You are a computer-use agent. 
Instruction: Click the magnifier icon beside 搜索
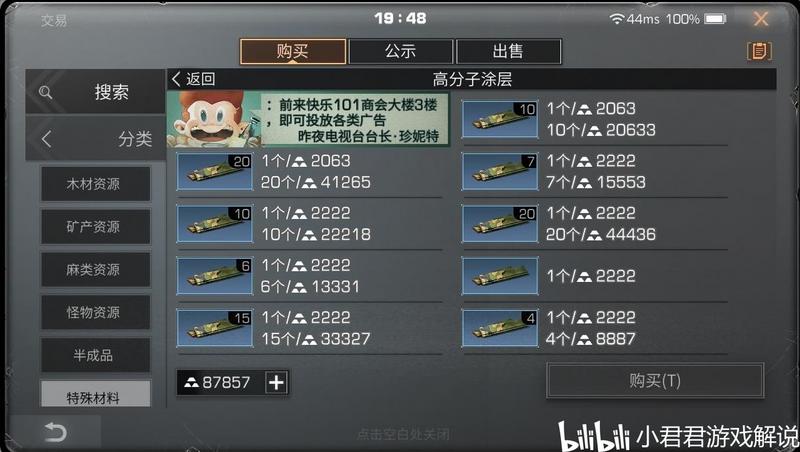(x=45, y=92)
